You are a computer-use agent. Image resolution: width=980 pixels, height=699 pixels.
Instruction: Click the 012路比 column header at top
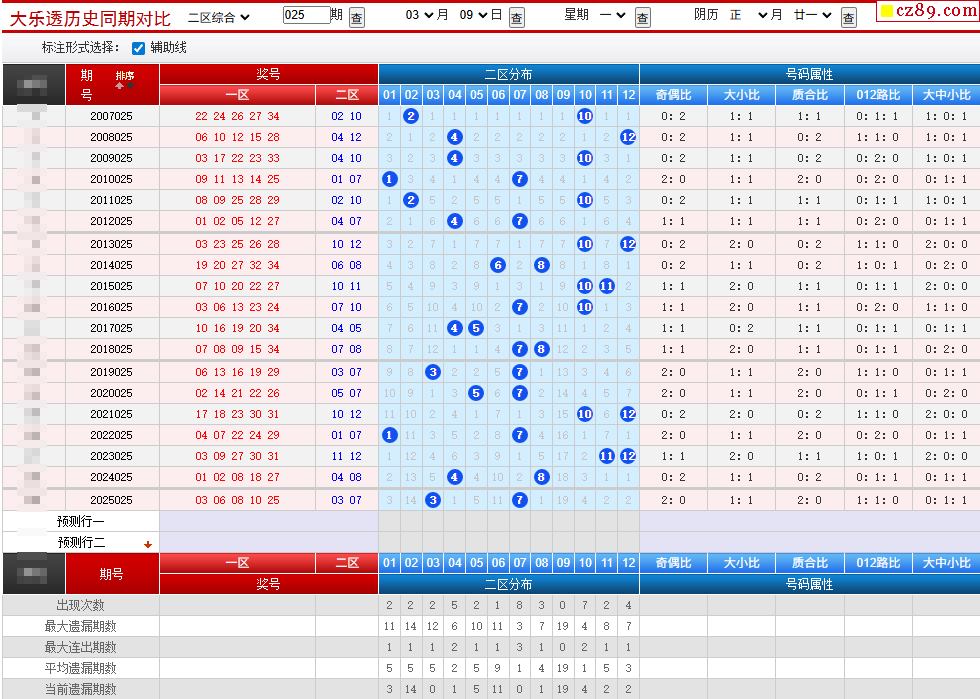point(878,95)
